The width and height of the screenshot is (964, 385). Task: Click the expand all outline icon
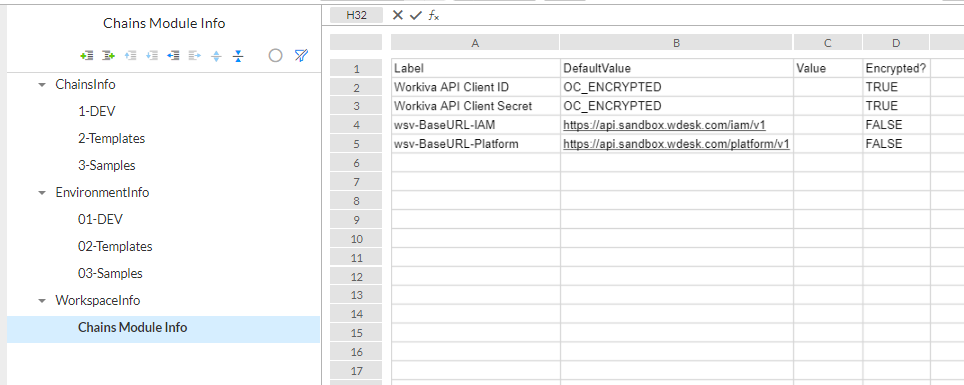(216, 56)
